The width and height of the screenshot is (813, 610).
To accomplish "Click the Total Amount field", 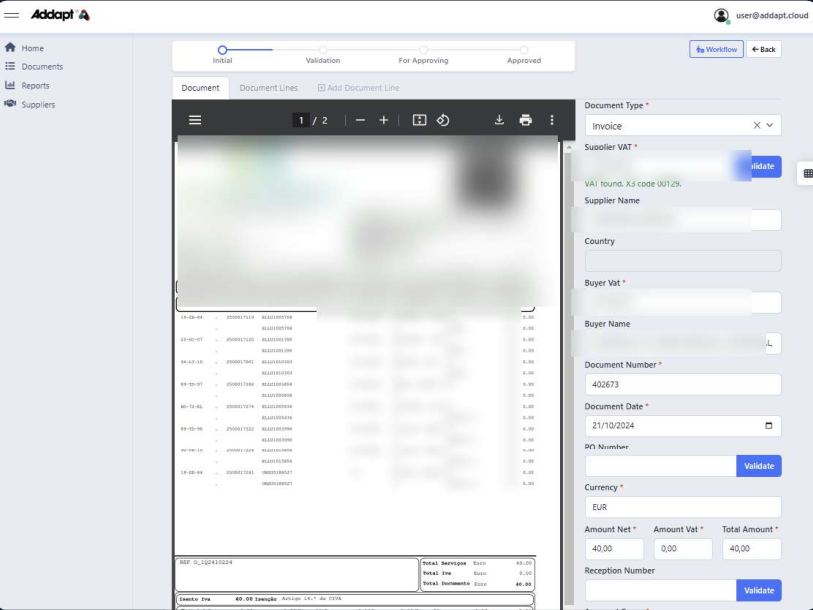I will [752, 548].
